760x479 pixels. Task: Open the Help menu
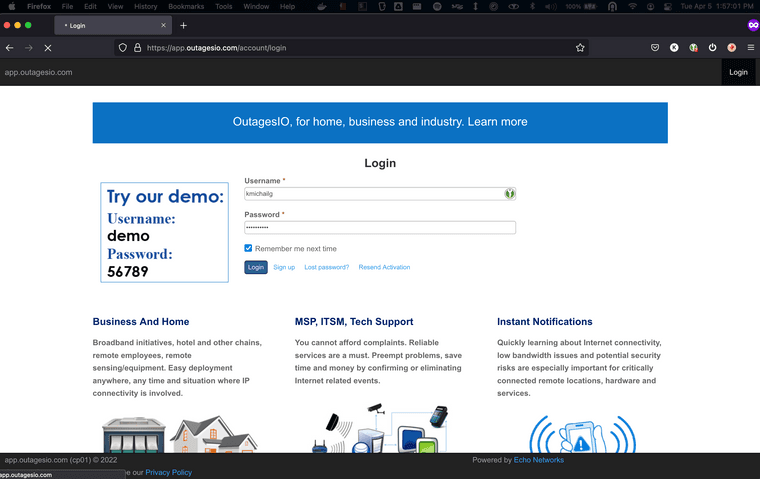287,6
